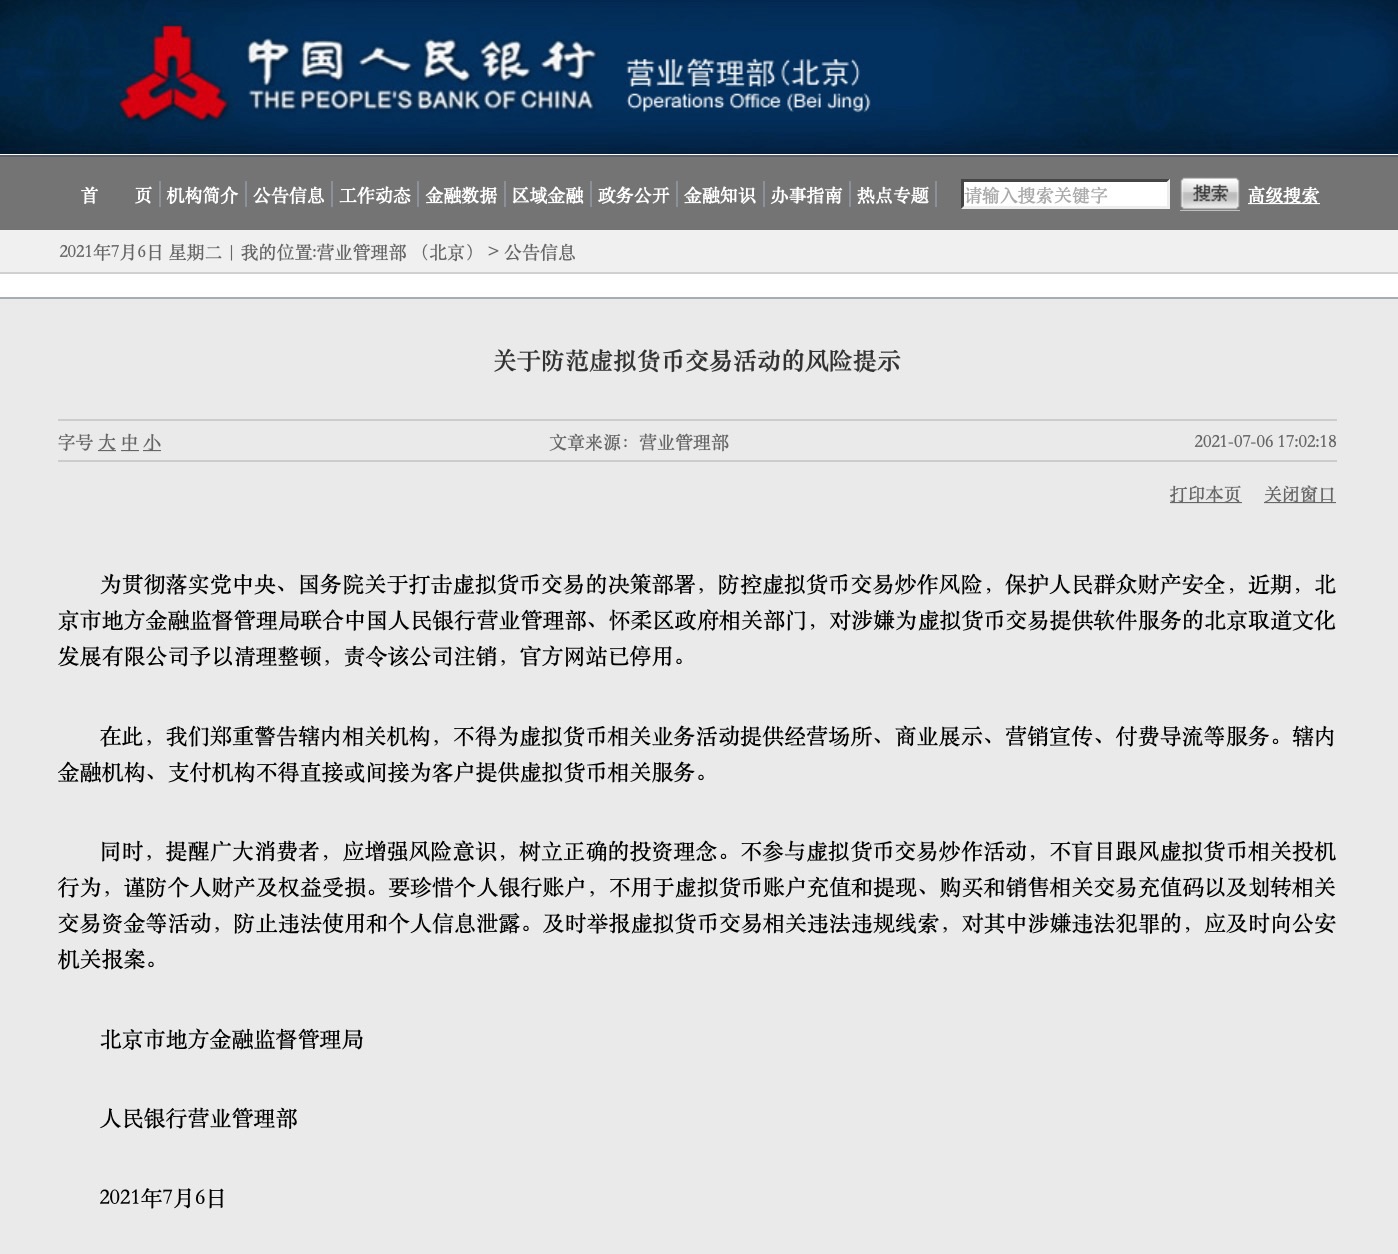Screen dimensions: 1398x1254
Task: Click the 搜索 search button icon
Action: [x=1210, y=192]
